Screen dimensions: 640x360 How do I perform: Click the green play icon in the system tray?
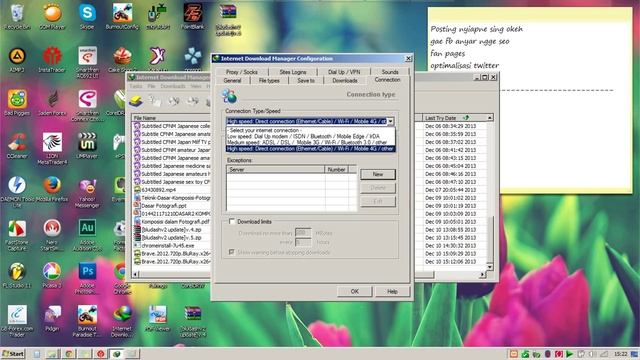tap(569, 353)
